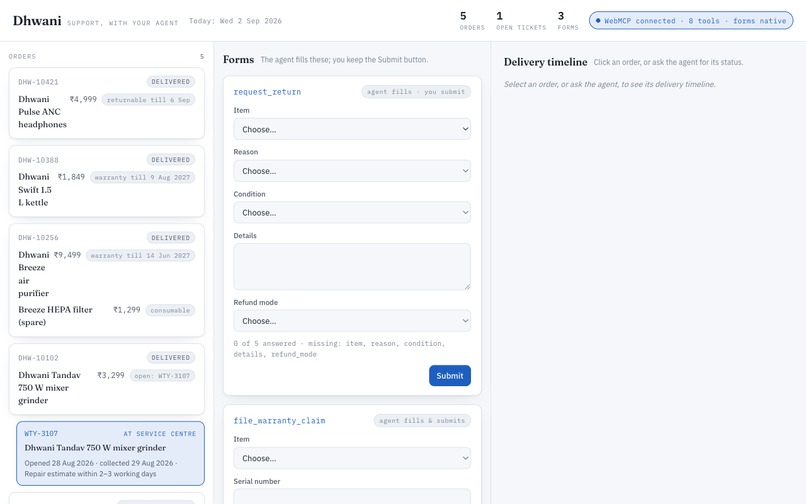Click the 'warranty till 14 Jun 2027' tag
This screenshot has height=504, width=806.
coord(140,256)
